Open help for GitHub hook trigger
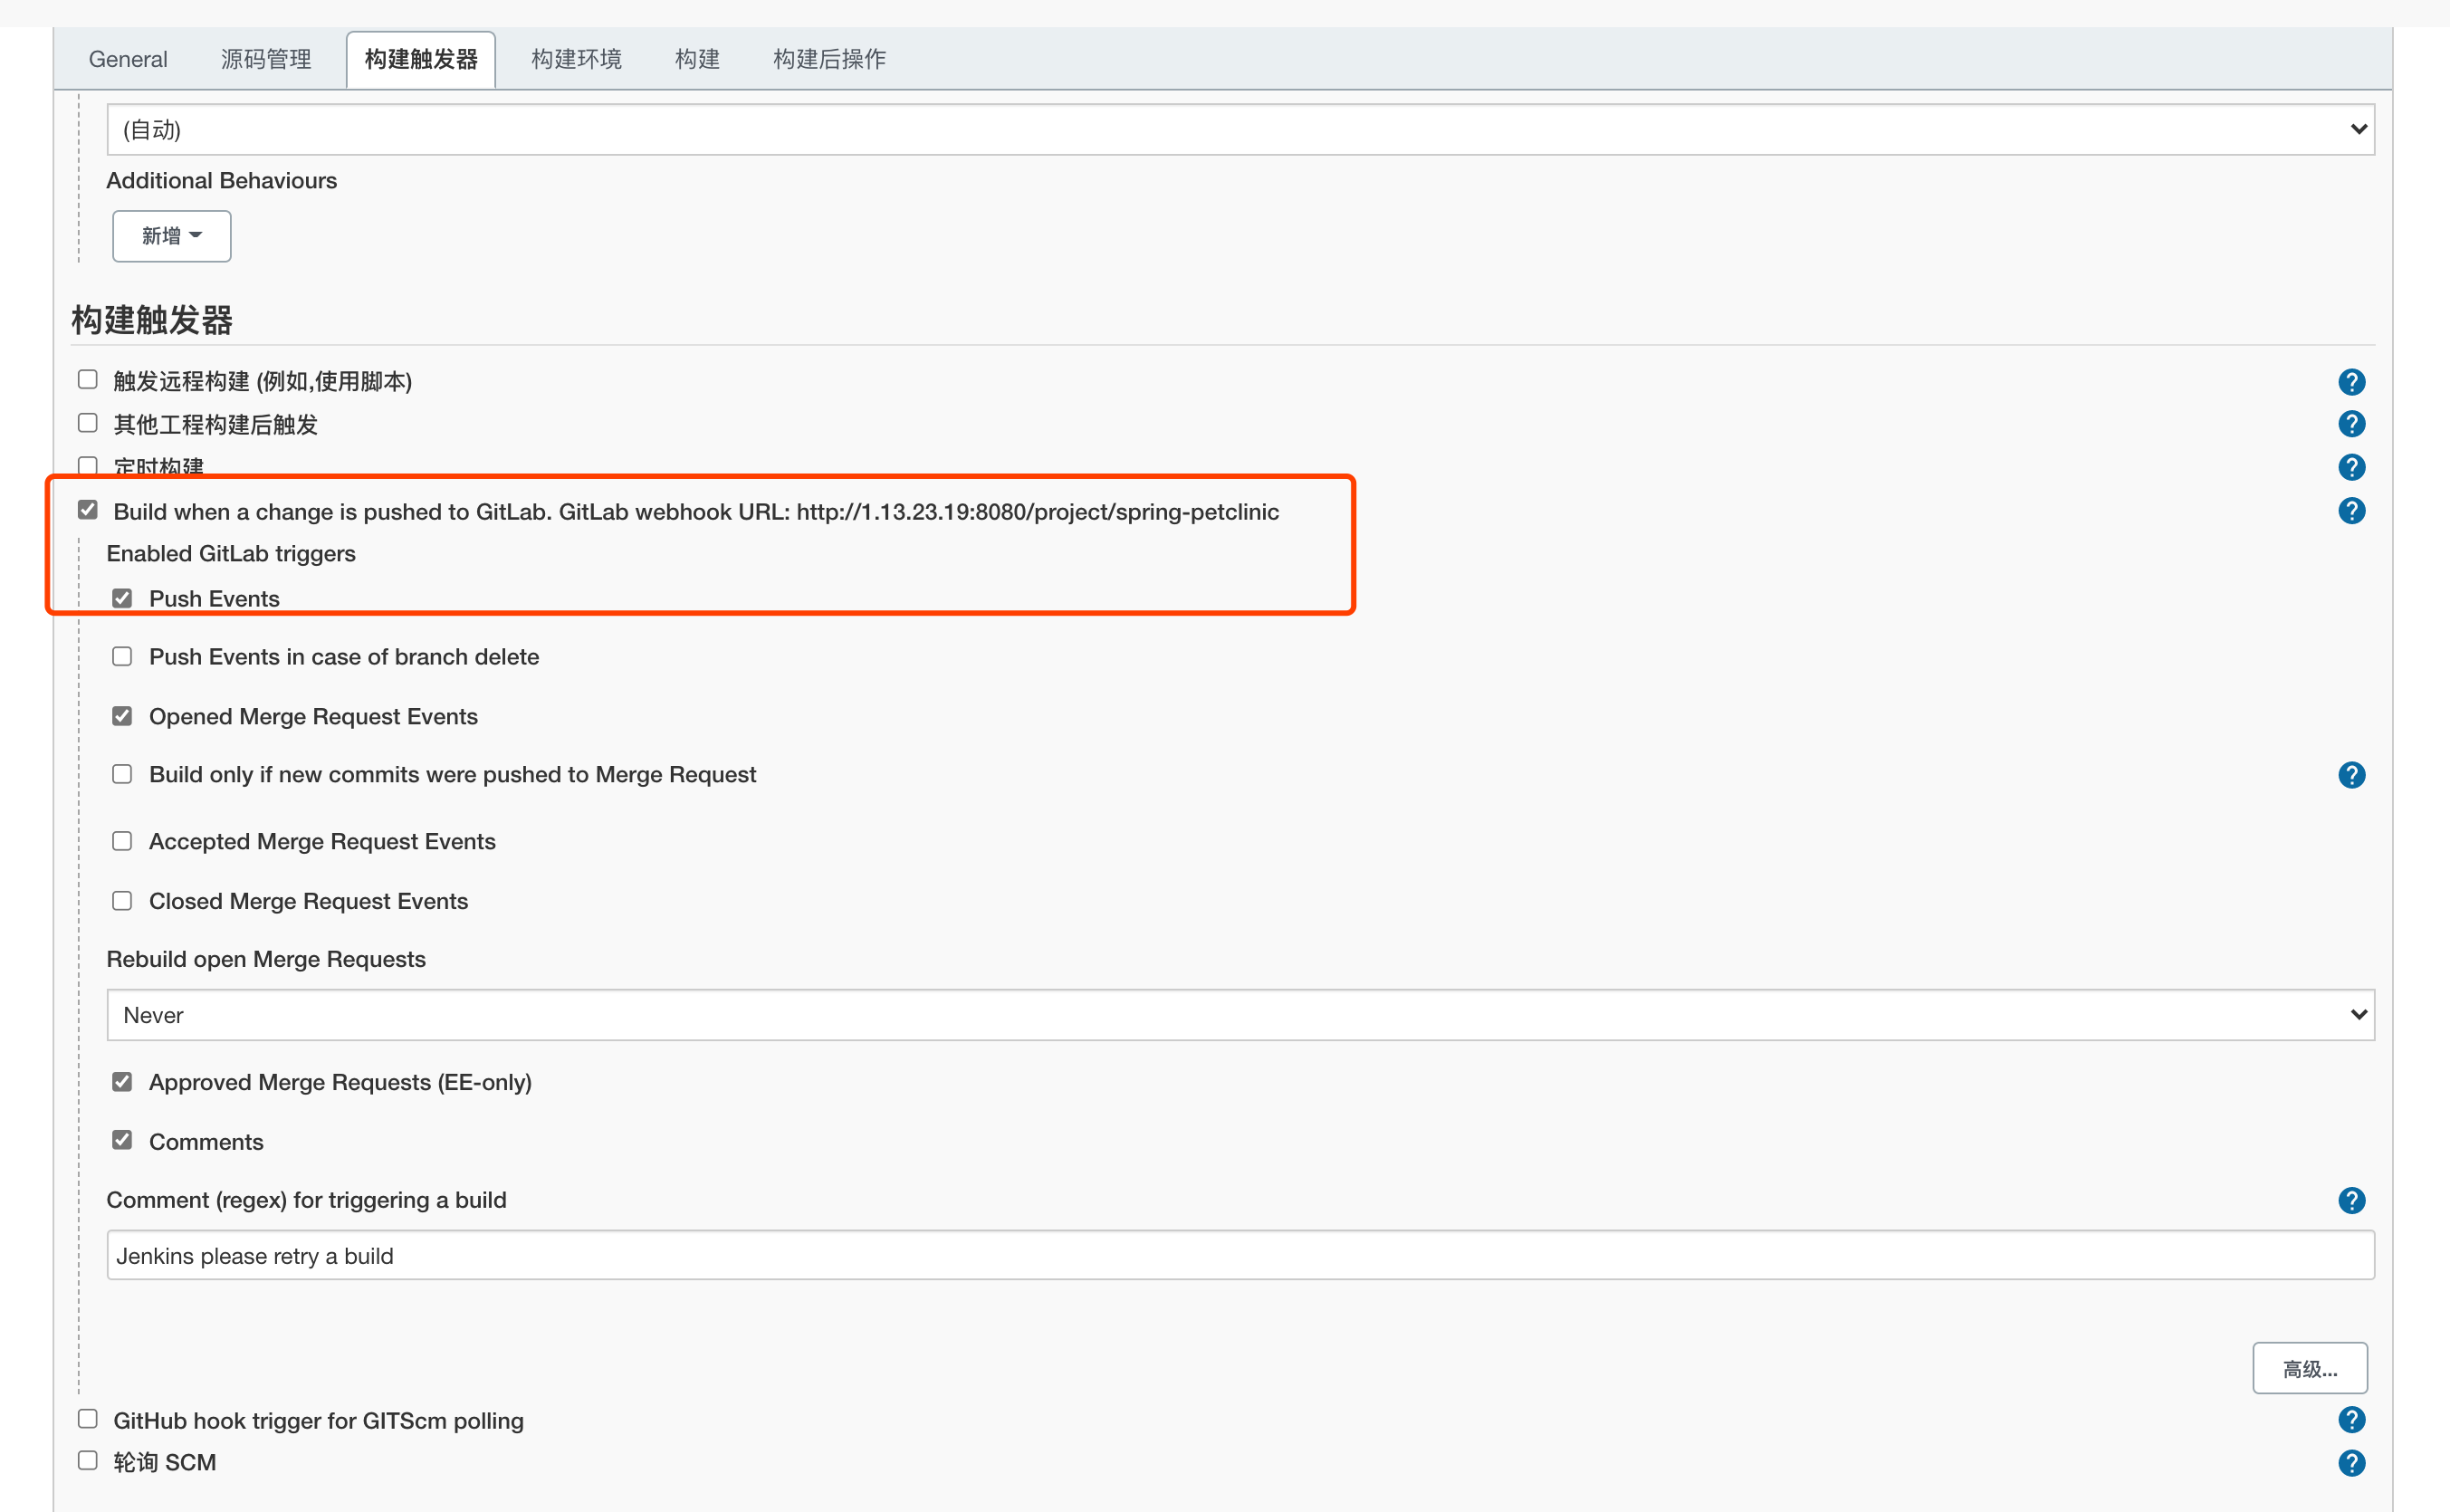The height and width of the screenshot is (1512, 2450). point(2351,1420)
